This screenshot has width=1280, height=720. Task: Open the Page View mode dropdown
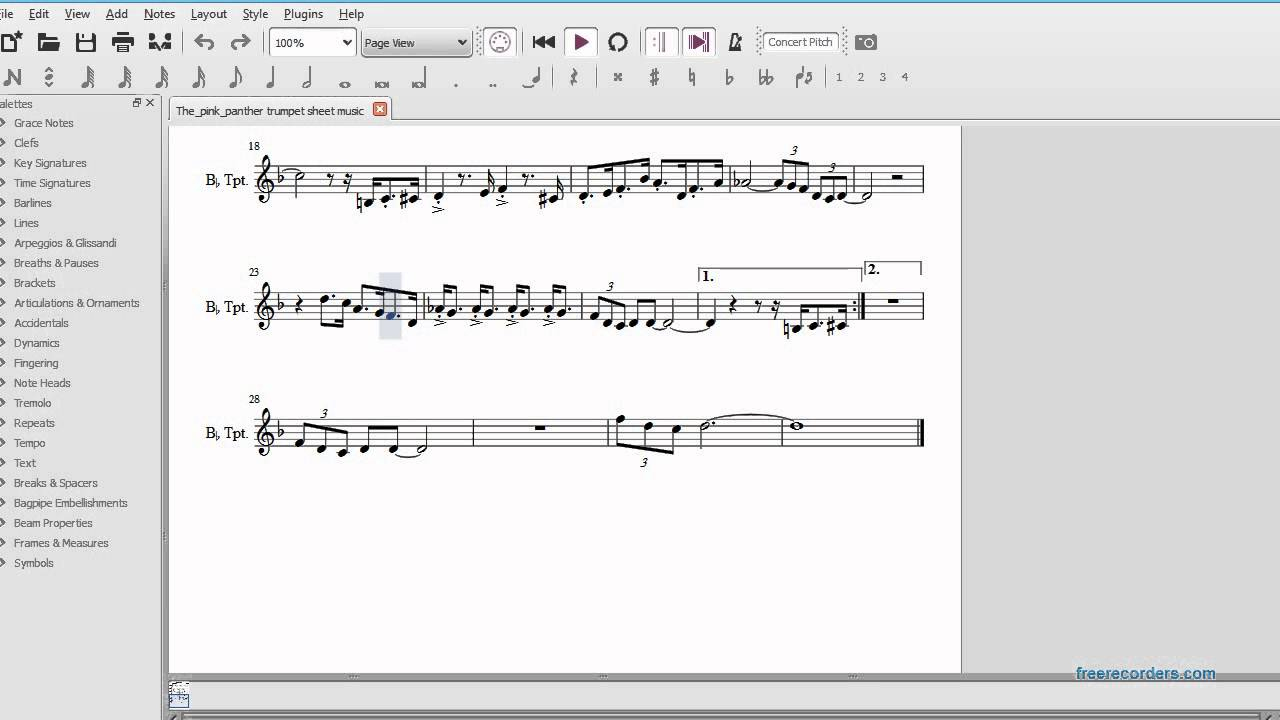tap(416, 42)
